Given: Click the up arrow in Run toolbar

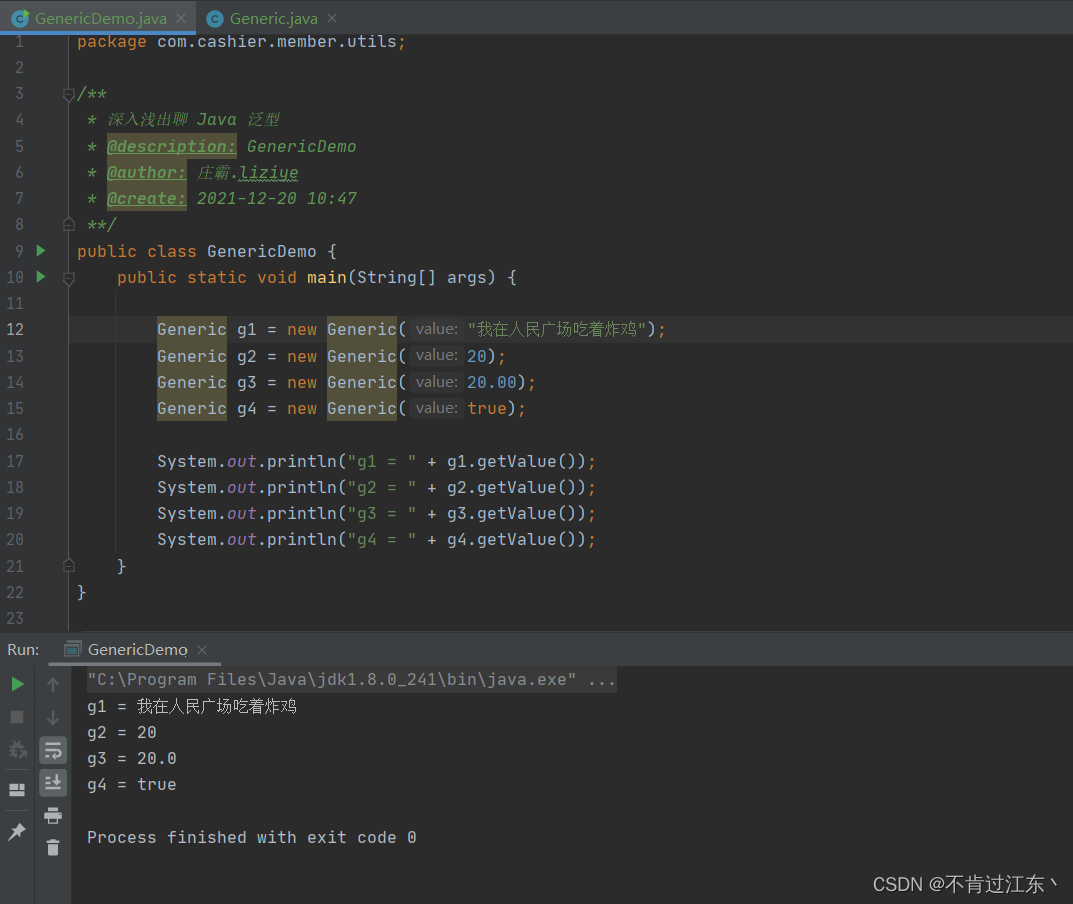Looking at the screenshot, I should click(53, 684).
